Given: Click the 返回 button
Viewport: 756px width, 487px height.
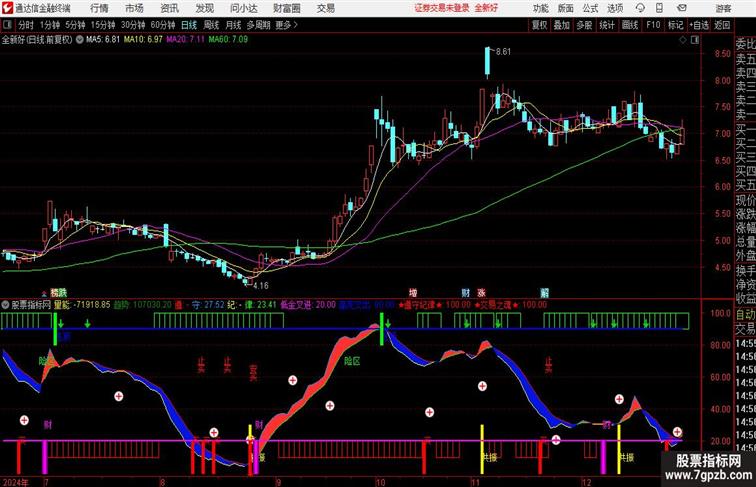Looking at the screenshot, I should (x=722, y=25).
